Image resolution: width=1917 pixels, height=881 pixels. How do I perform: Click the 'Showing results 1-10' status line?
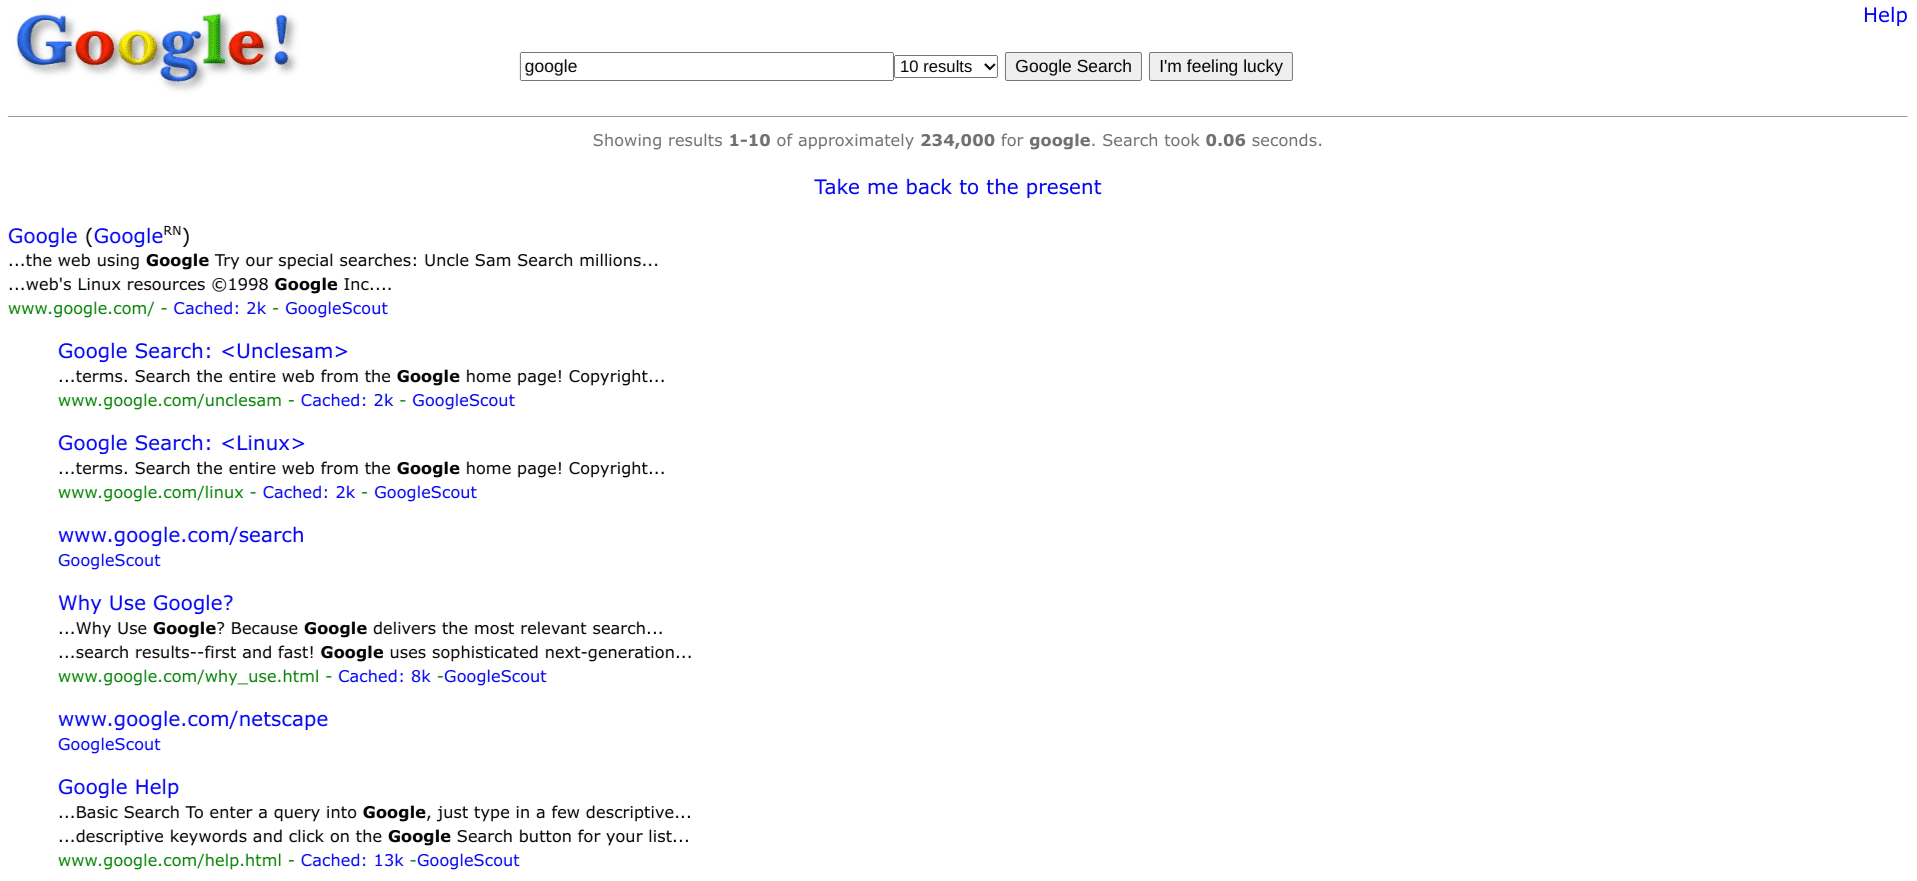[957, 141]
